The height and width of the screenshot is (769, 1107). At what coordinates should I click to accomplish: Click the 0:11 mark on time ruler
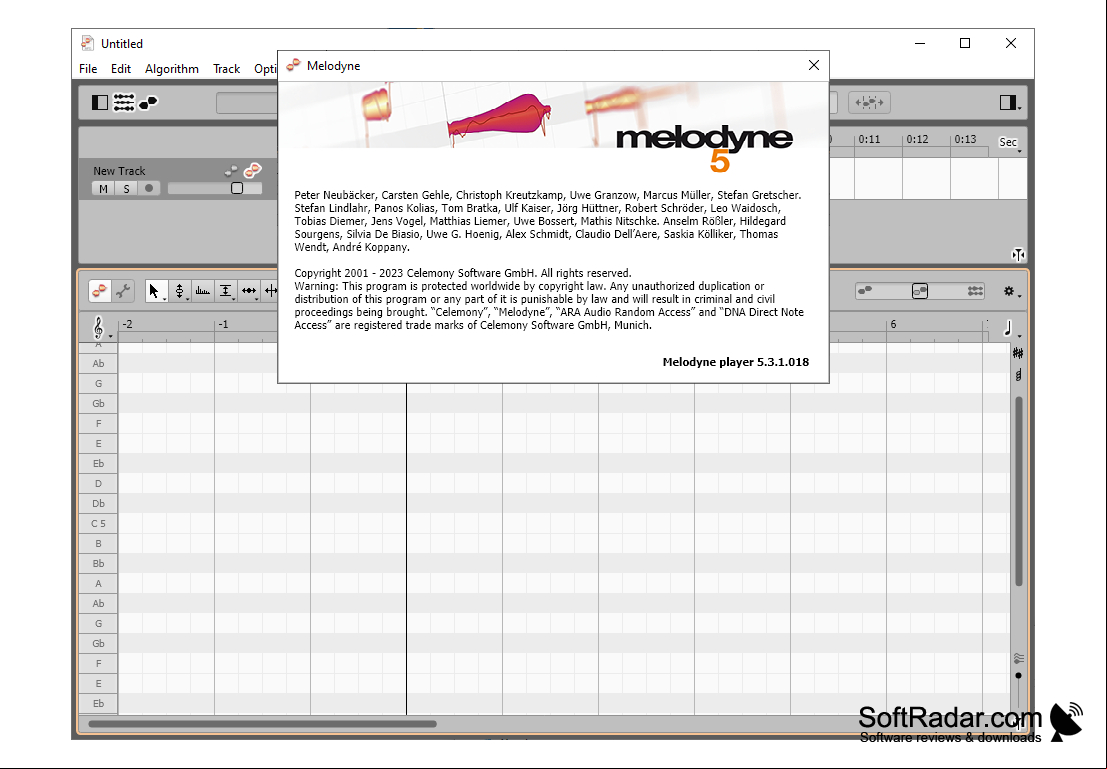point(869,140)
